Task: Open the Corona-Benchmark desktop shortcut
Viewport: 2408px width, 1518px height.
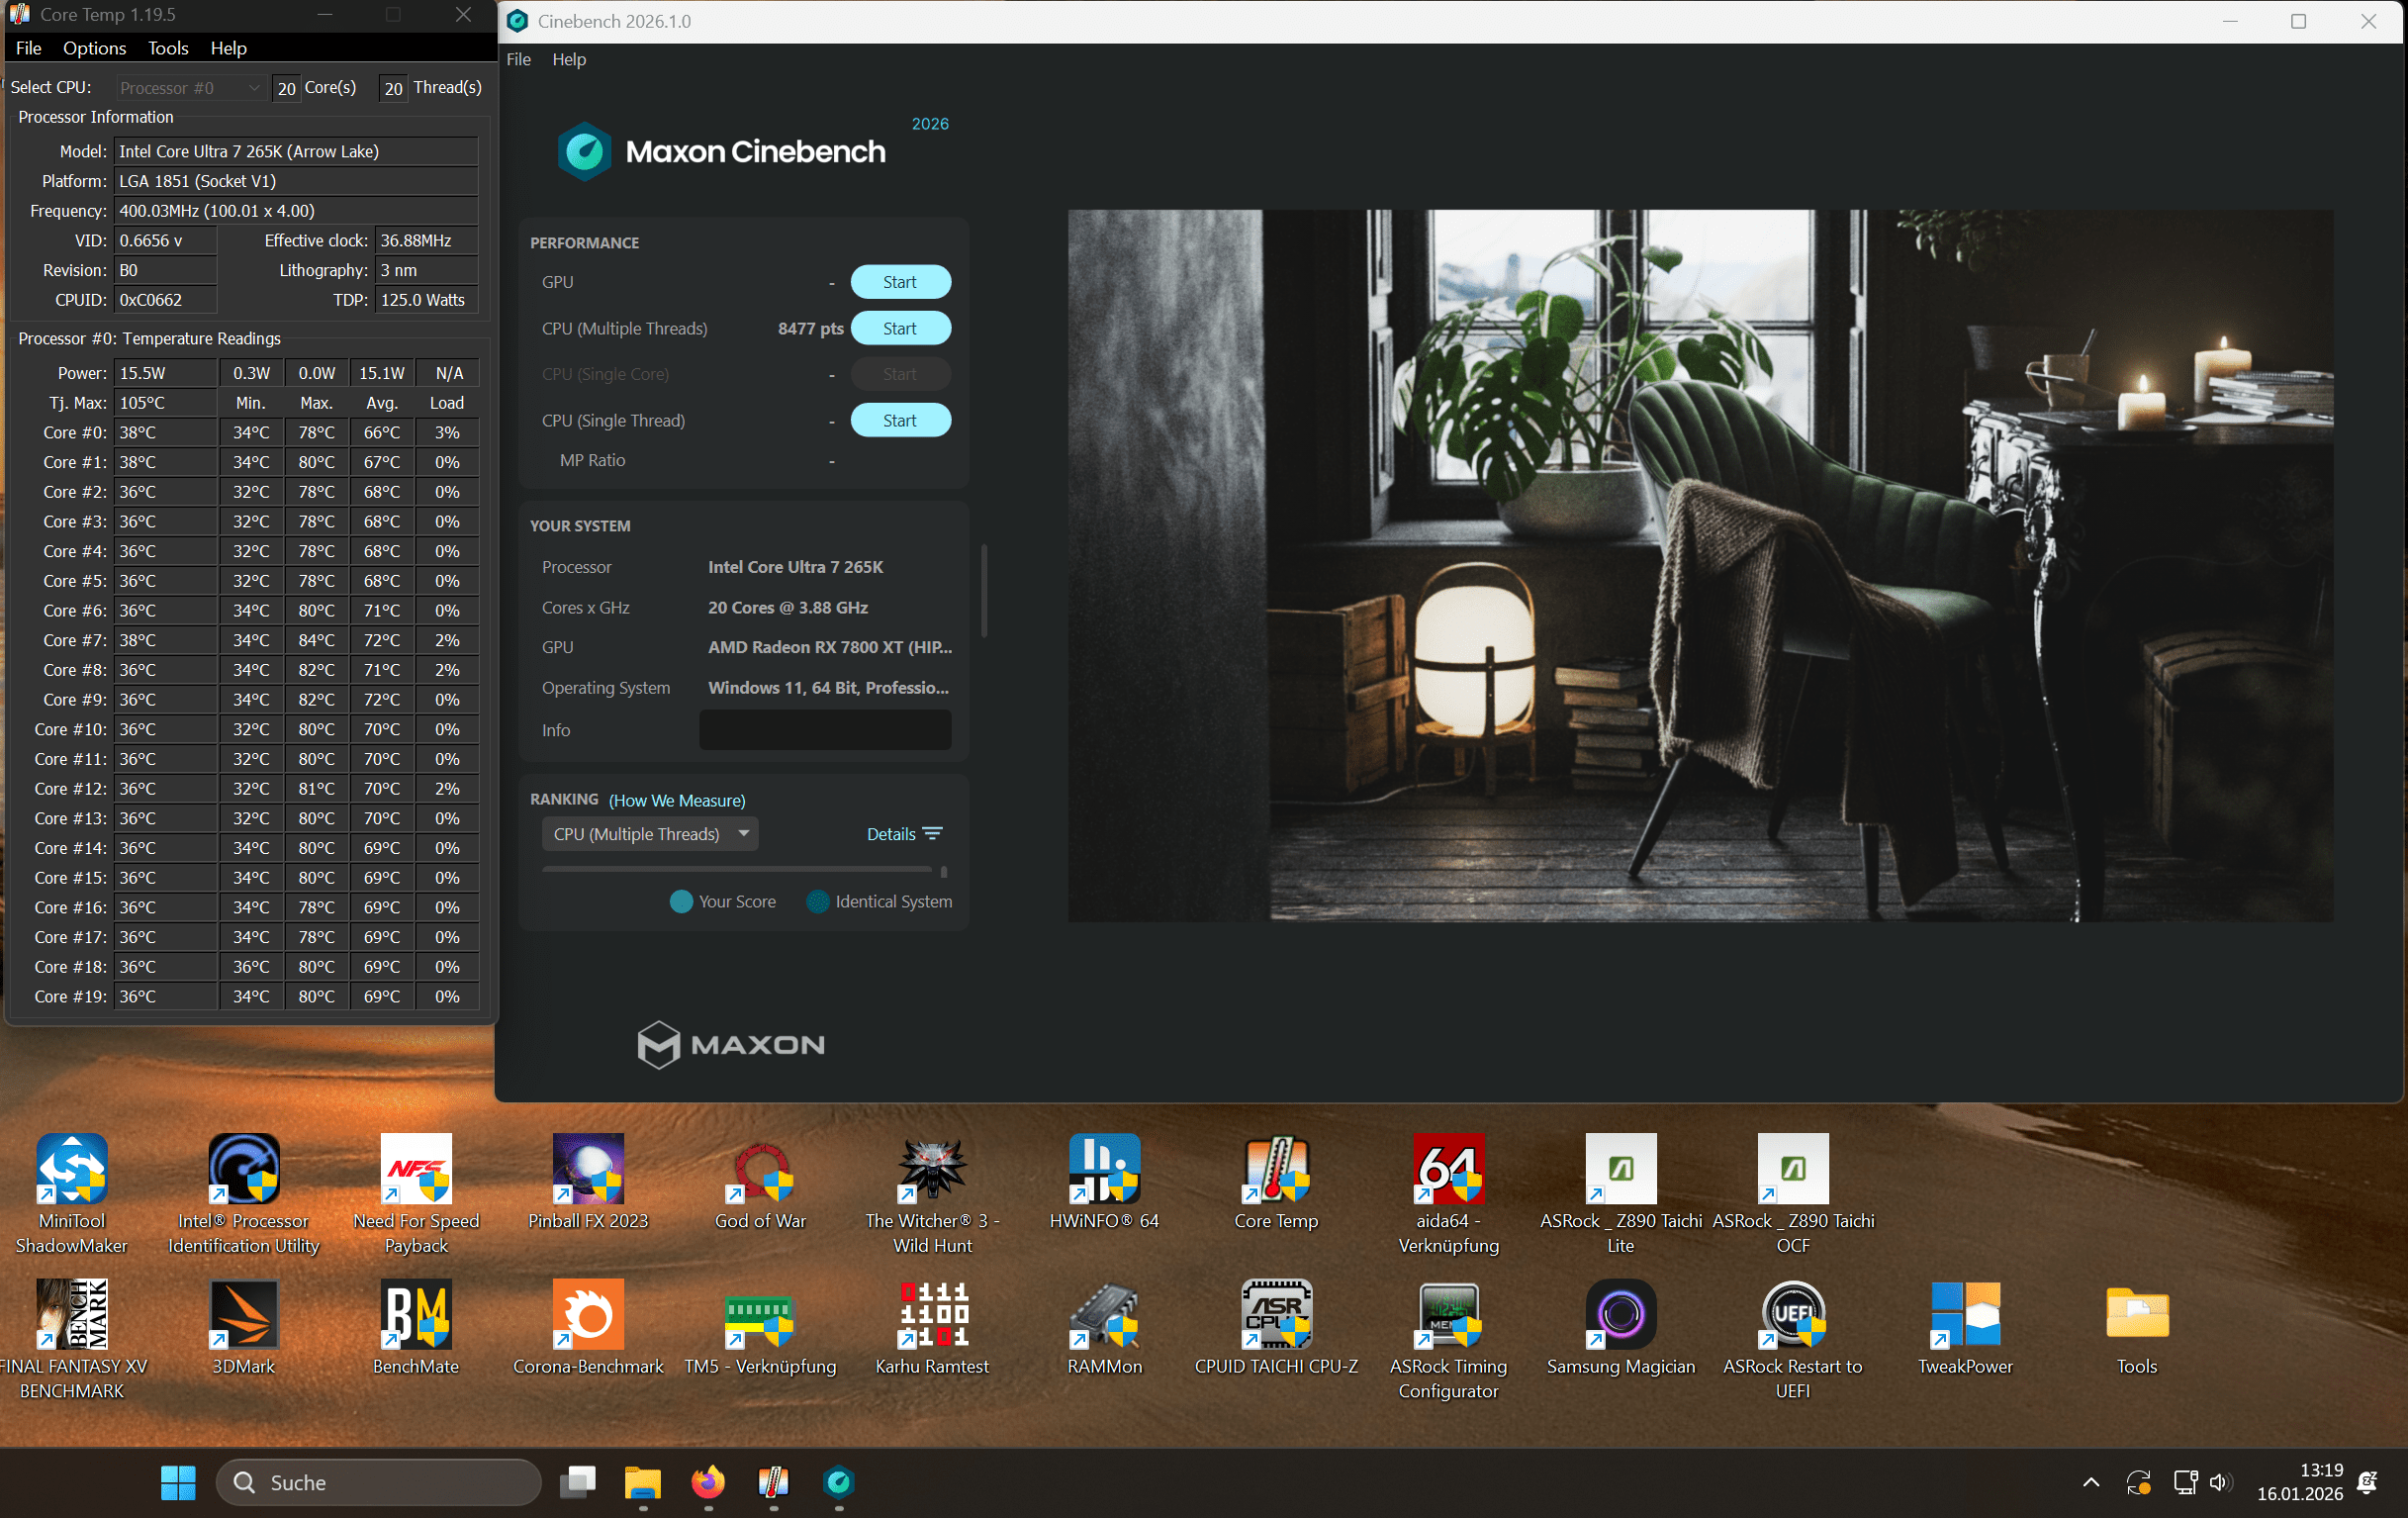Action: pyautogui.click(x=588, y=1314)
